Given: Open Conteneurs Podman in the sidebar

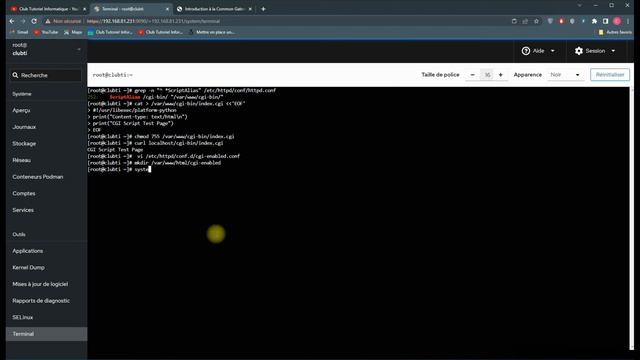Looking at the screenshot, I should 38,177.
